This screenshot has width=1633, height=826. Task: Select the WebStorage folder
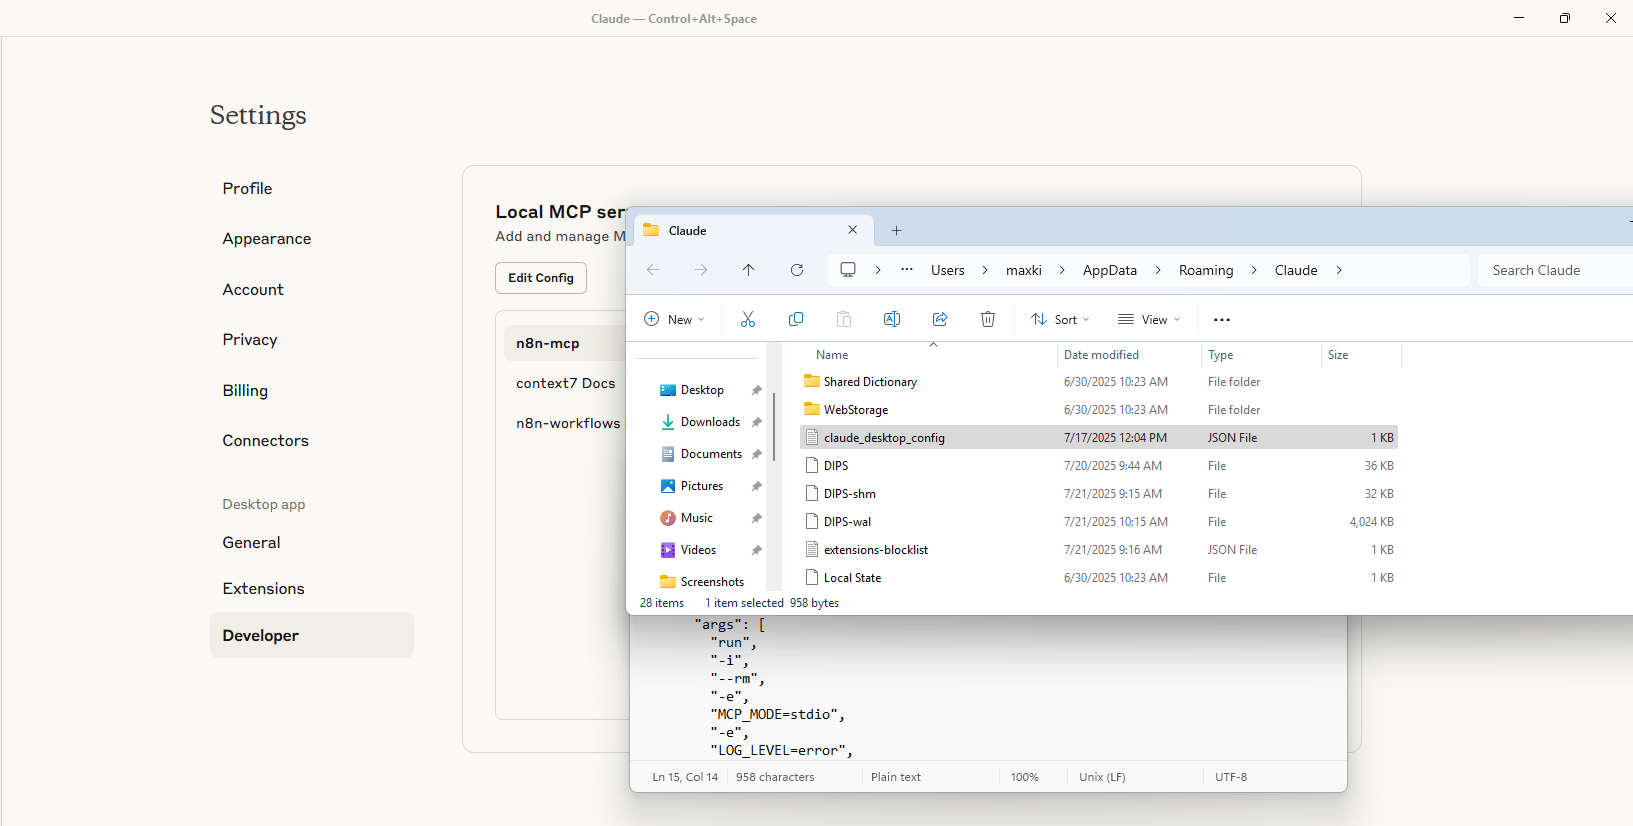[1099, 410]
